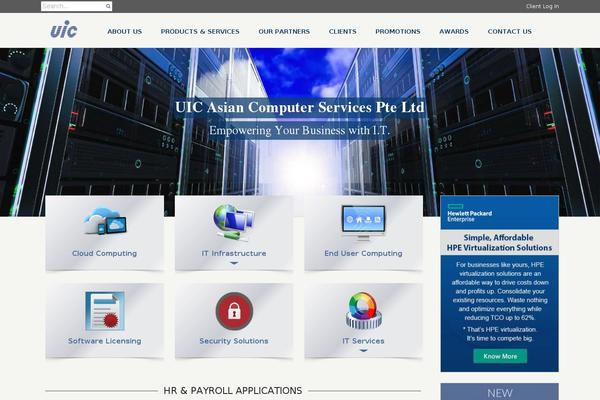This screenshot has height=400, width=600.
Task: Open the Clients menu item
Action: 342,31
